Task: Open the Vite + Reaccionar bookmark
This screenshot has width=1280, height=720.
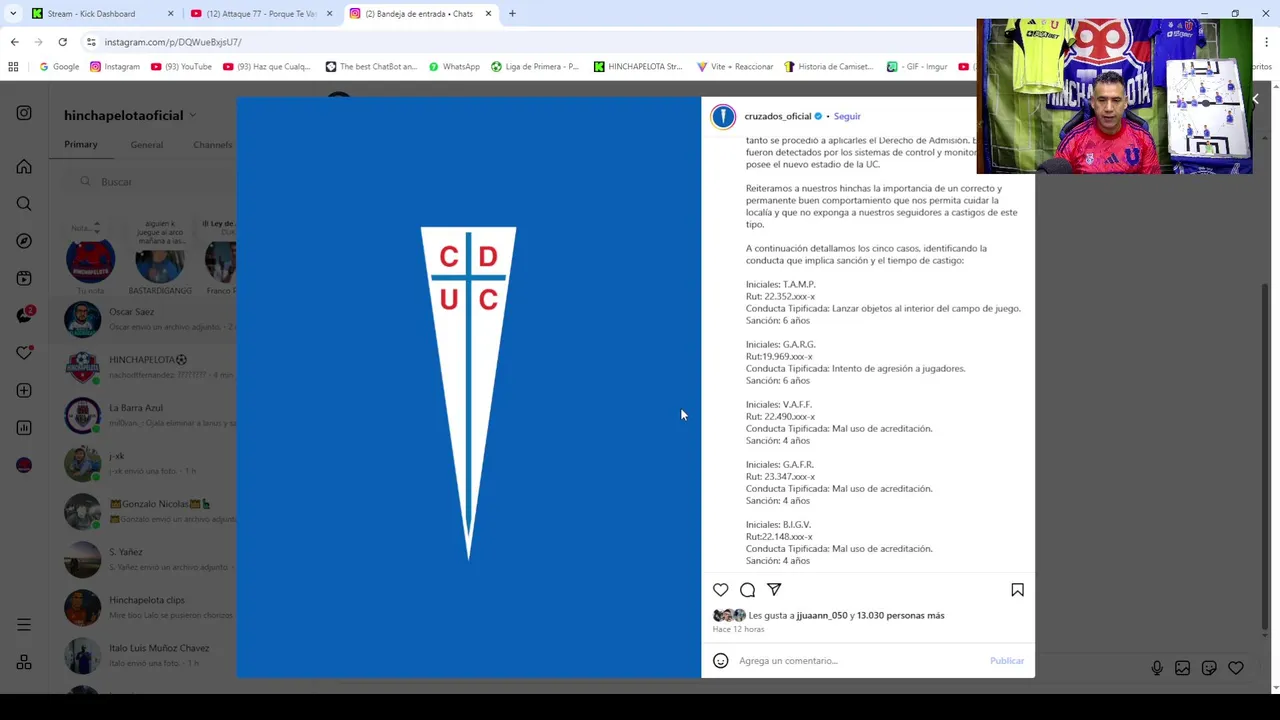Action: tap(735, 67)
